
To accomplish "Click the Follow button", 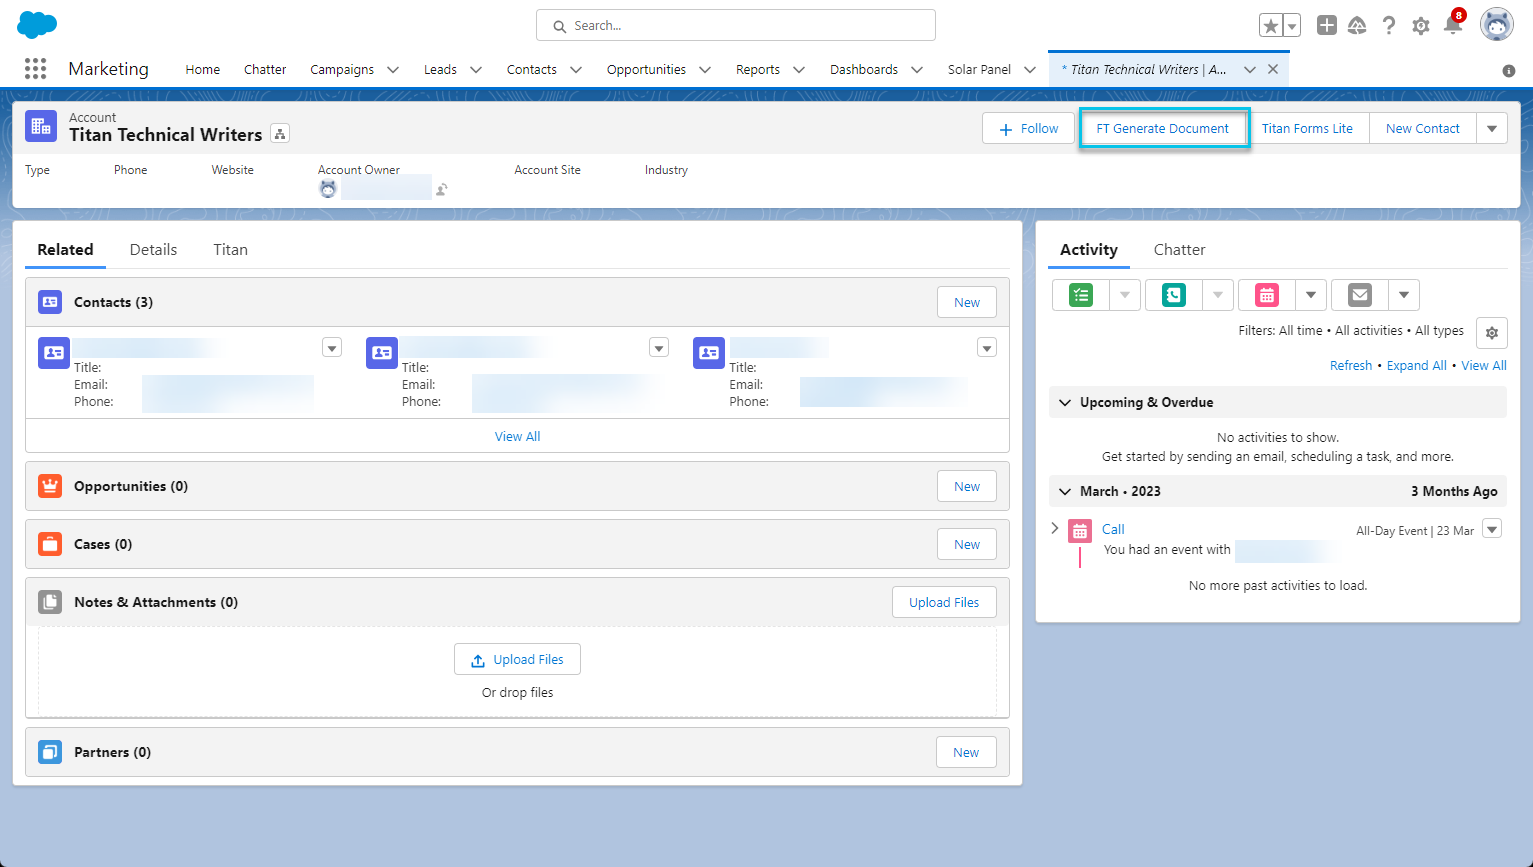I will pos(1029,128).
